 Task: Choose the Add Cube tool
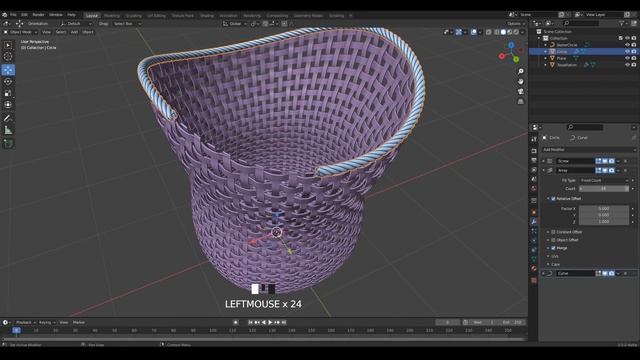pos(8,143)
